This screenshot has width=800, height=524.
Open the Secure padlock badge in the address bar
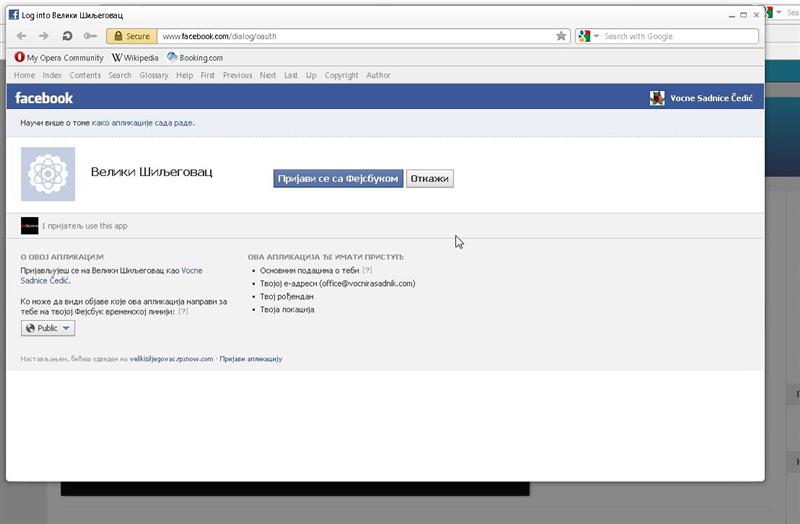pos(132,36)
